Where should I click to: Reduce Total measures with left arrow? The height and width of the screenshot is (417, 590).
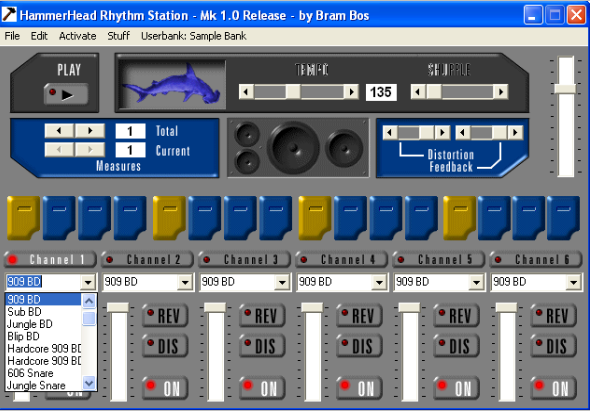coord(59,131)
